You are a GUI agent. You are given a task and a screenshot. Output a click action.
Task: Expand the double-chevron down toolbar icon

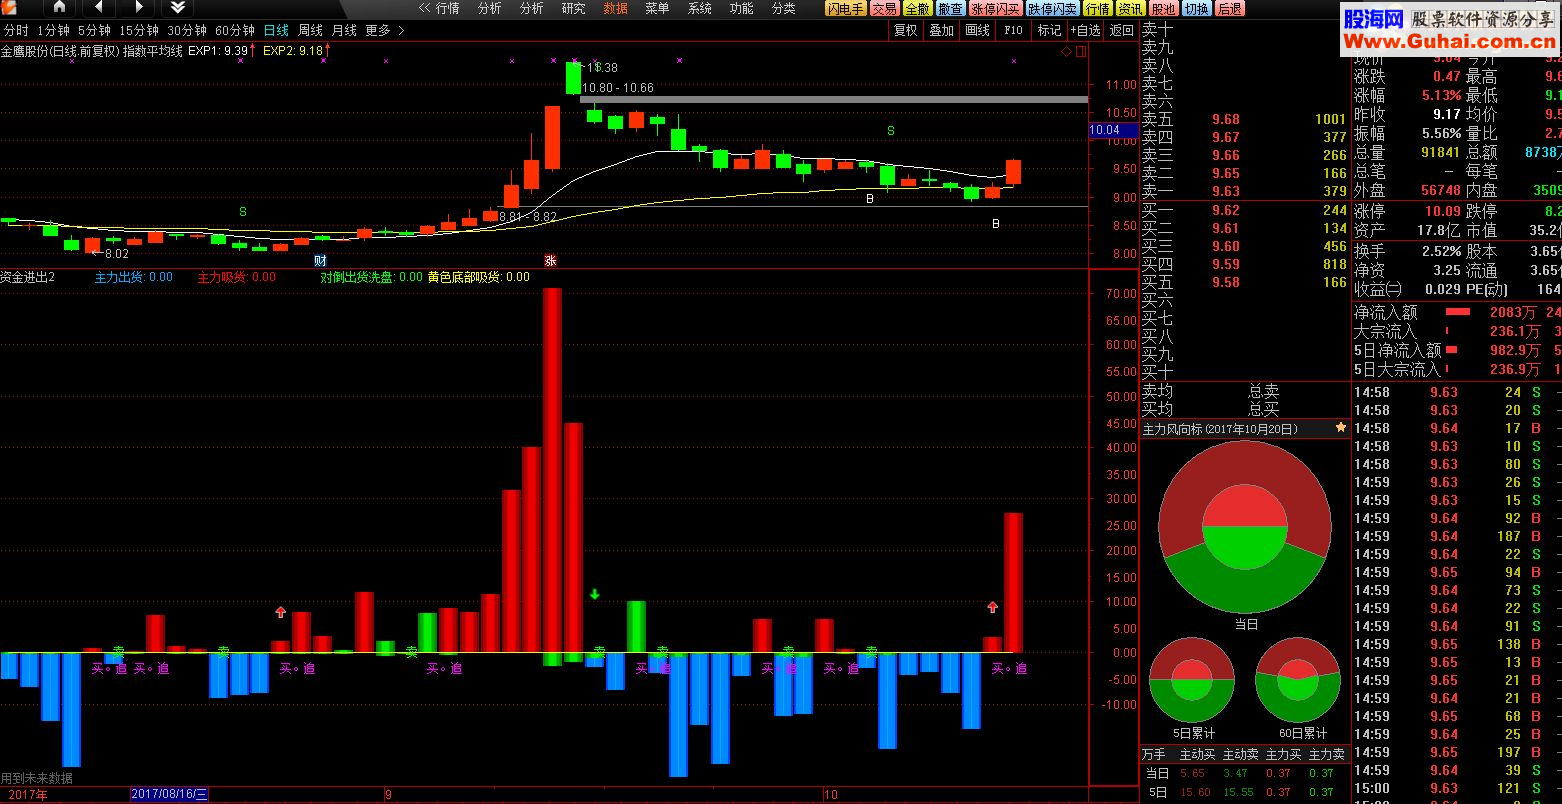click(x=178, y=8)
